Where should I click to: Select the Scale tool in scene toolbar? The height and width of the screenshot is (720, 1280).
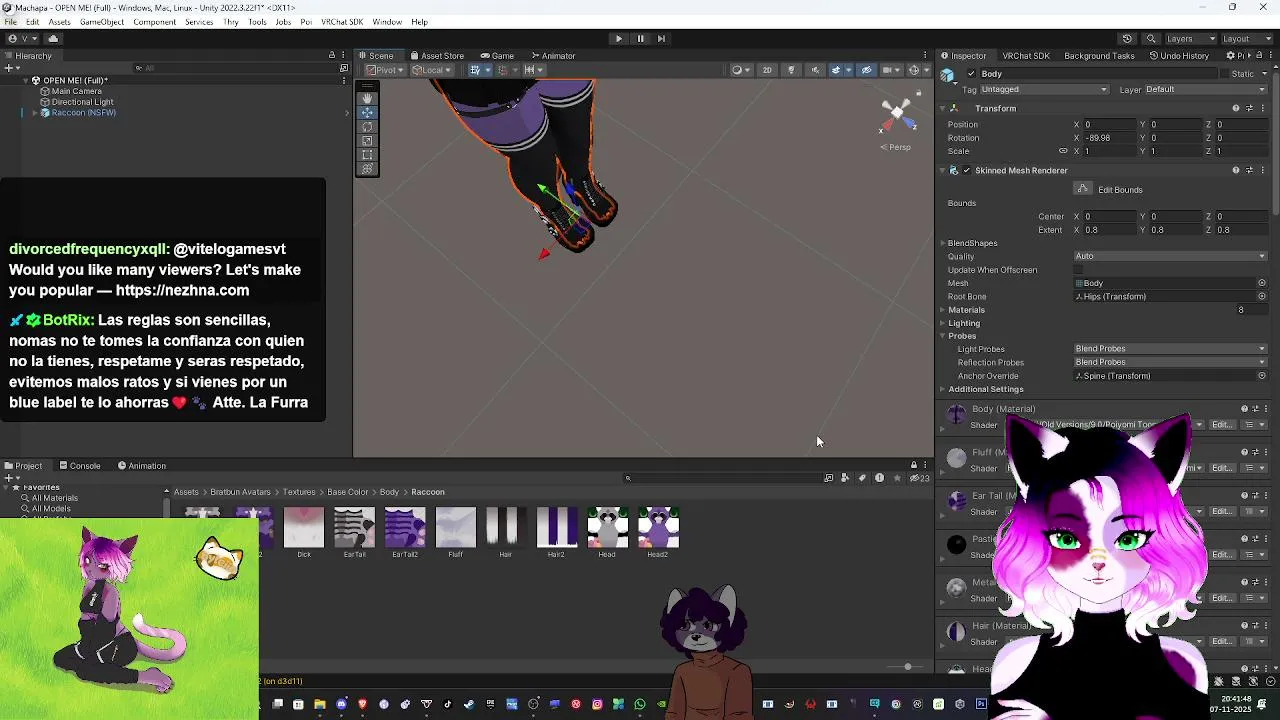tap(367, 140)
